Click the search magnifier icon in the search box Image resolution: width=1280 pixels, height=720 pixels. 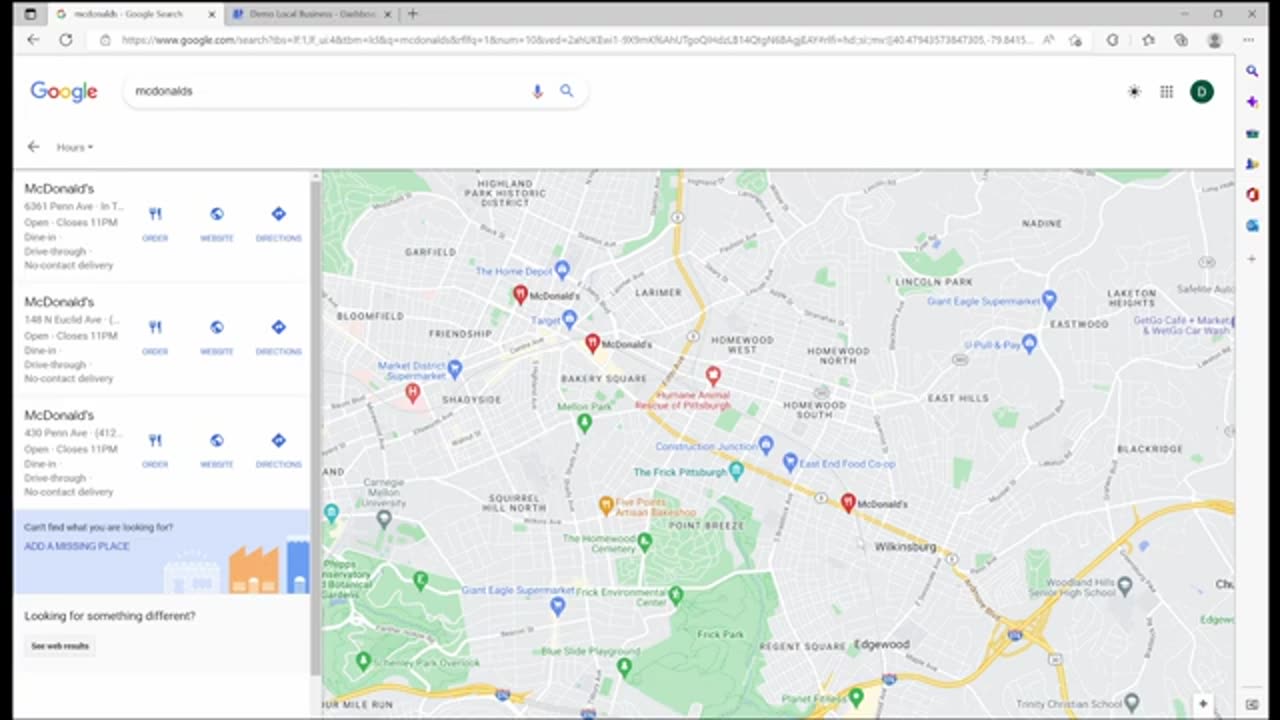(x=567, y=91)
